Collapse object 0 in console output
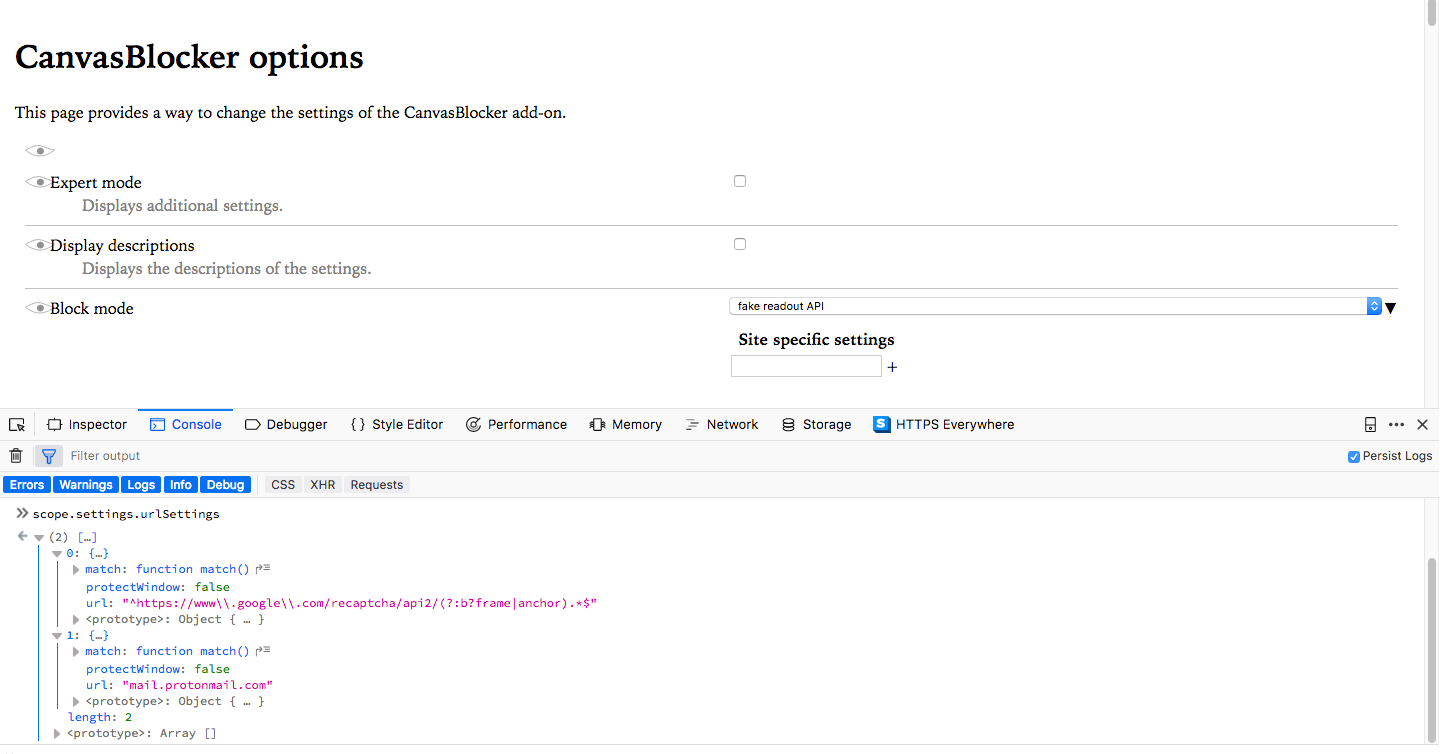Image resolution: width=1440 pixels, height=754 pixels. pos(57,553)
